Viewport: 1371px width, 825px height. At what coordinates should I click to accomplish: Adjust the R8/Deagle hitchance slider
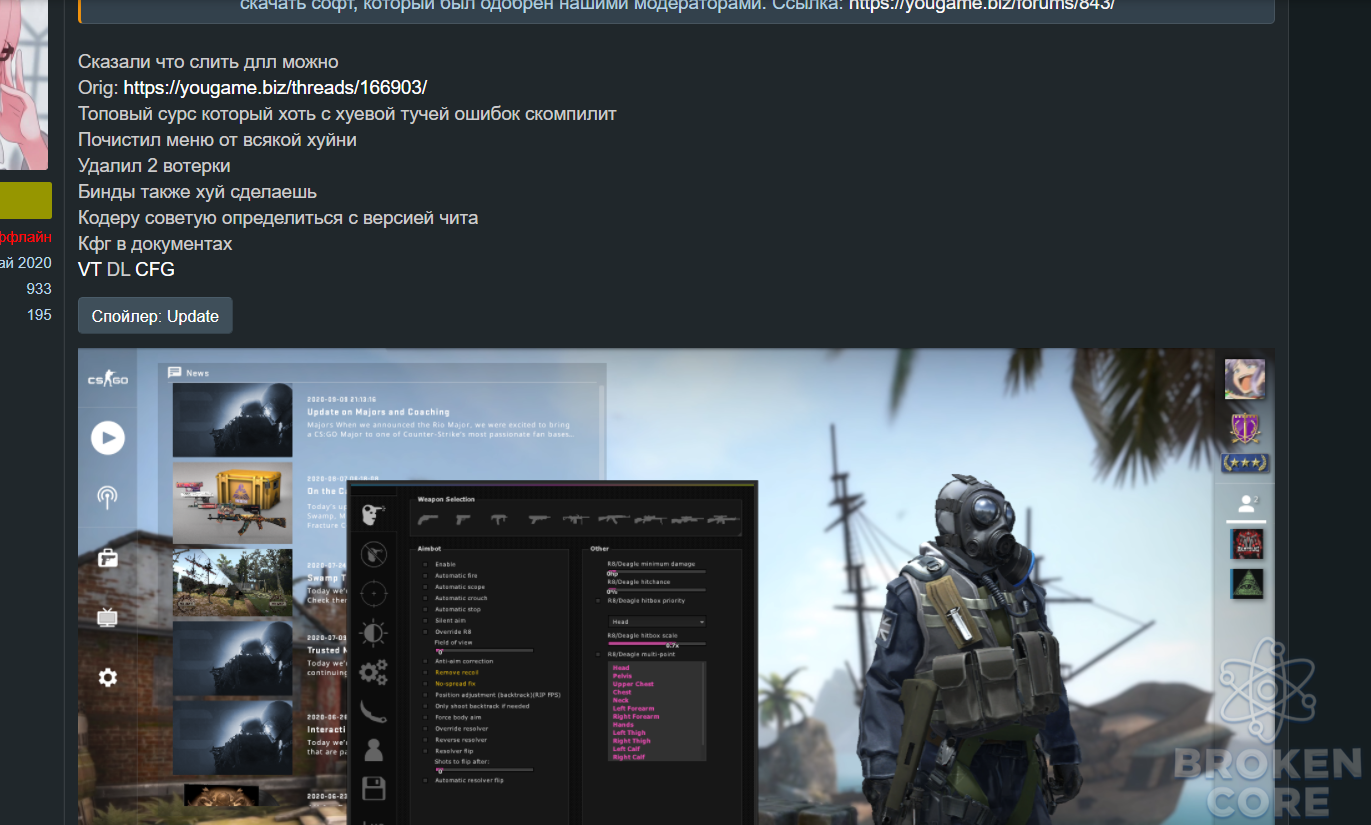tap(657, 589)
